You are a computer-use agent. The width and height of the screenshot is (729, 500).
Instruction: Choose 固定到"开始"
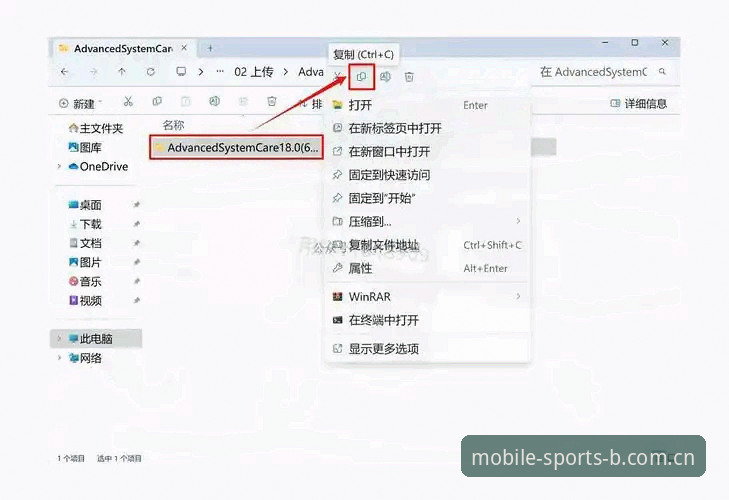pyautogui.click(x=428, y=198)
